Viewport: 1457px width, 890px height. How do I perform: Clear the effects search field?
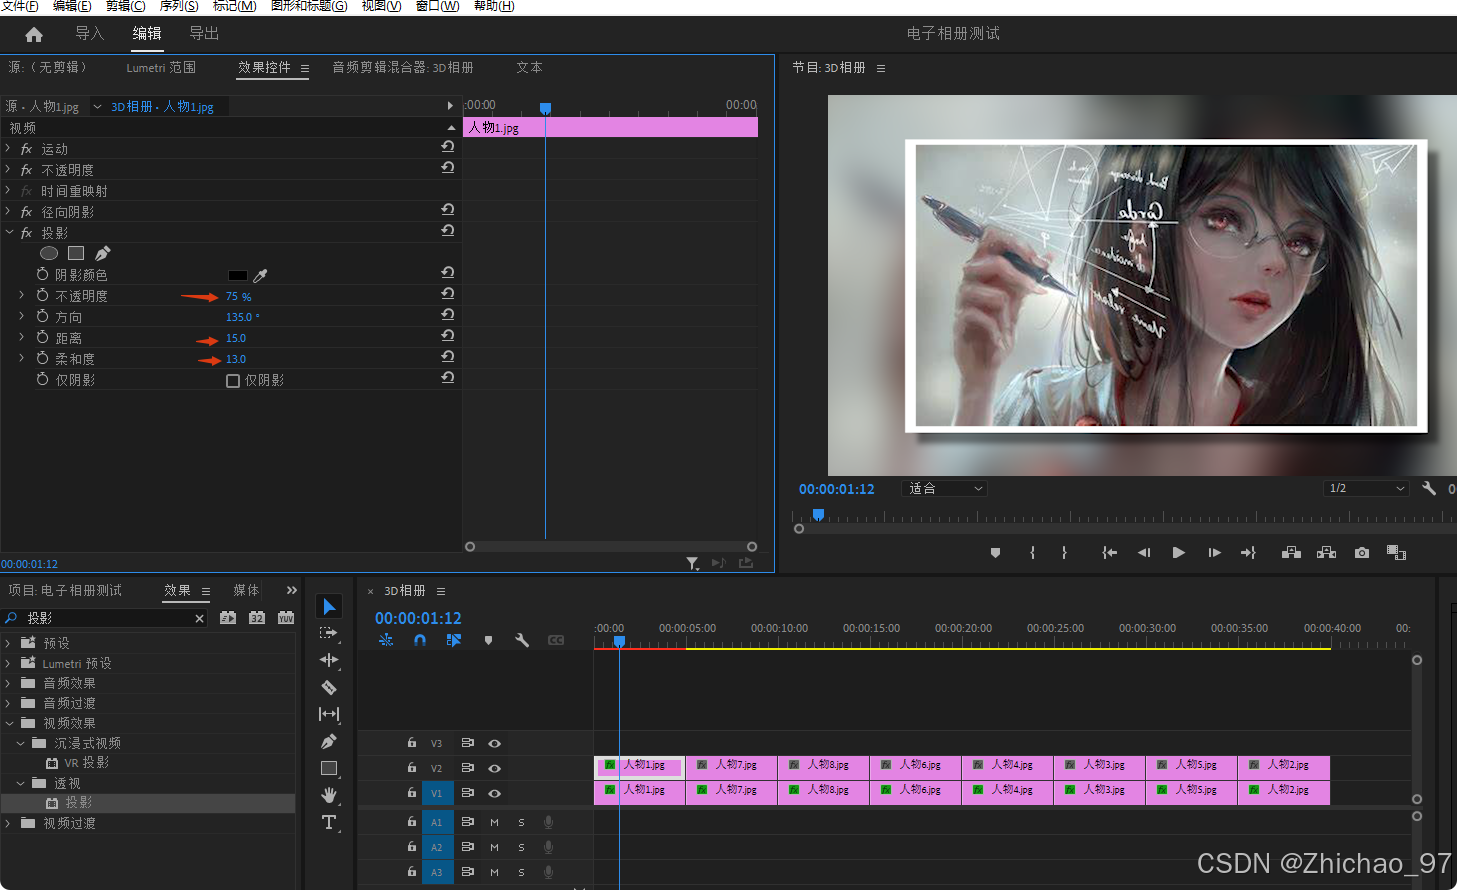point(199,619)
